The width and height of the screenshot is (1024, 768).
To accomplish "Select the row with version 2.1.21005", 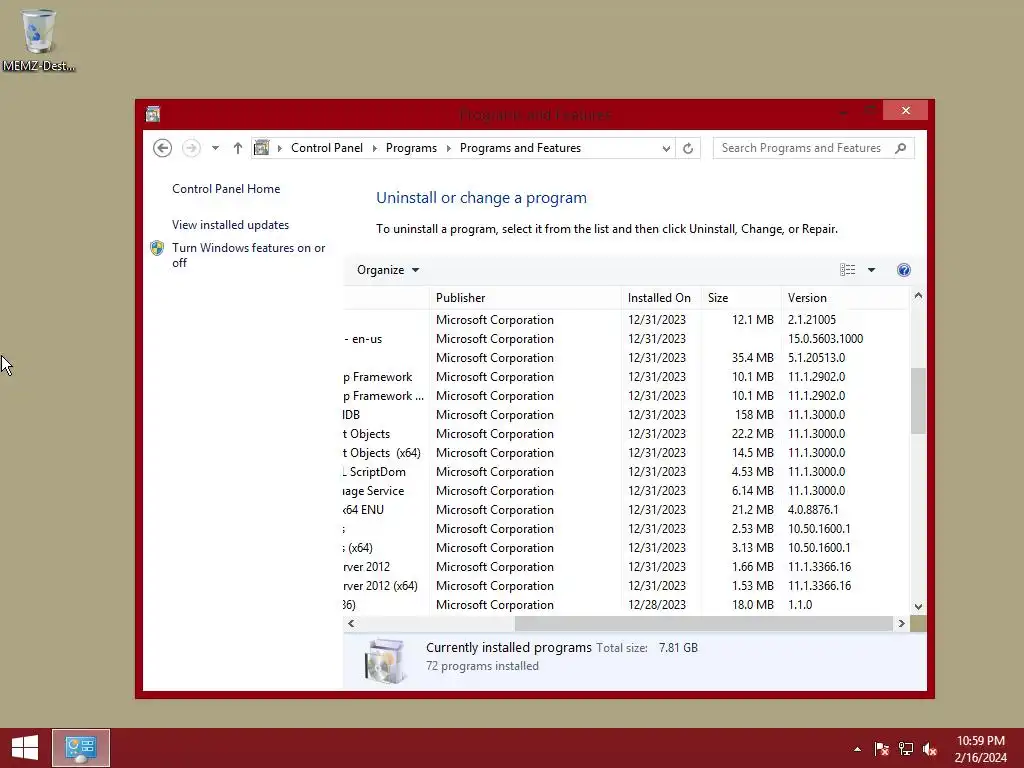I will tap(626, 320).
